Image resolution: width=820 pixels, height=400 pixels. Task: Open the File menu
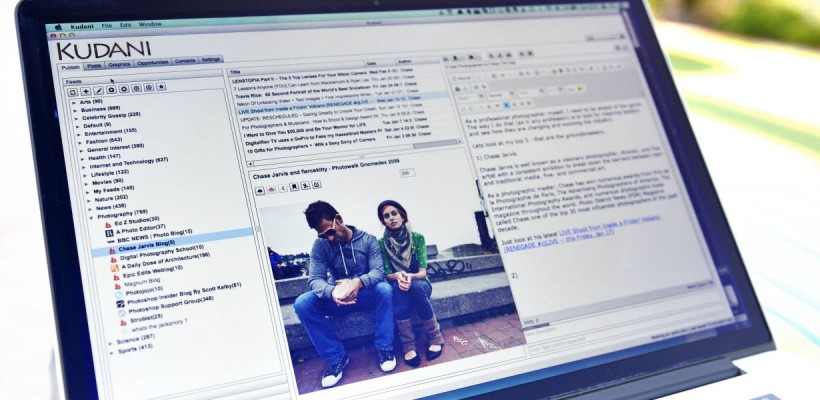coord(107,25)
